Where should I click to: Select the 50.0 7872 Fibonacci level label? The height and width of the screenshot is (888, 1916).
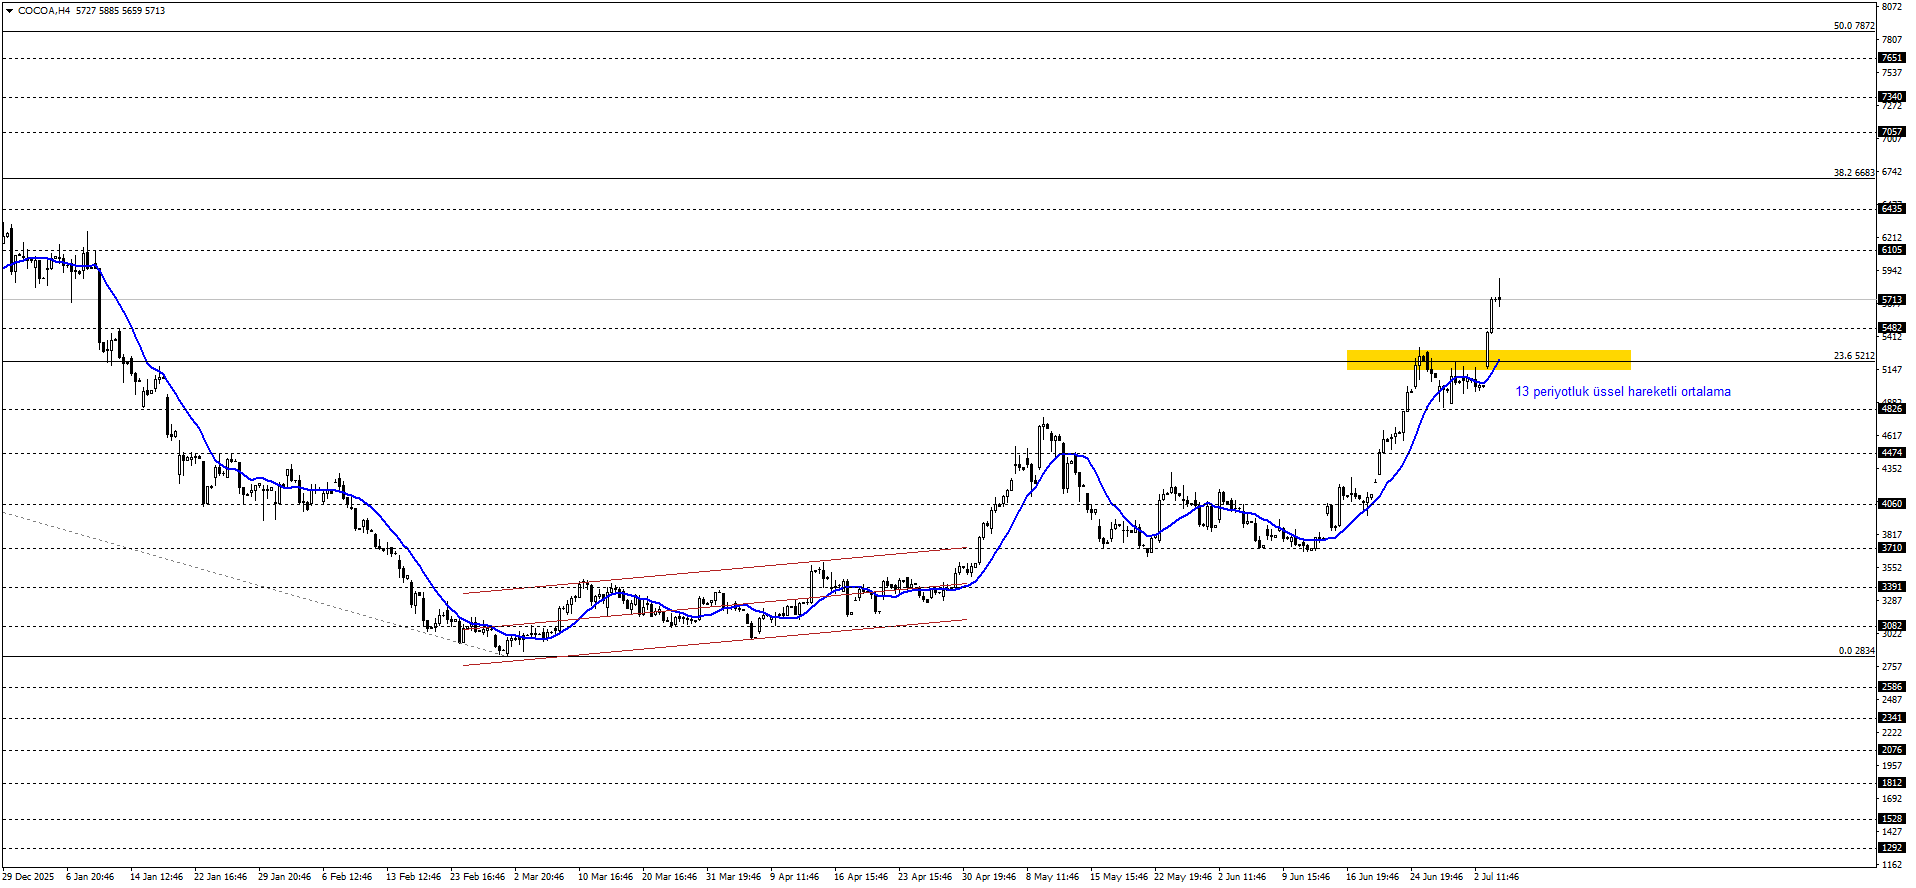coord(1854,26)
